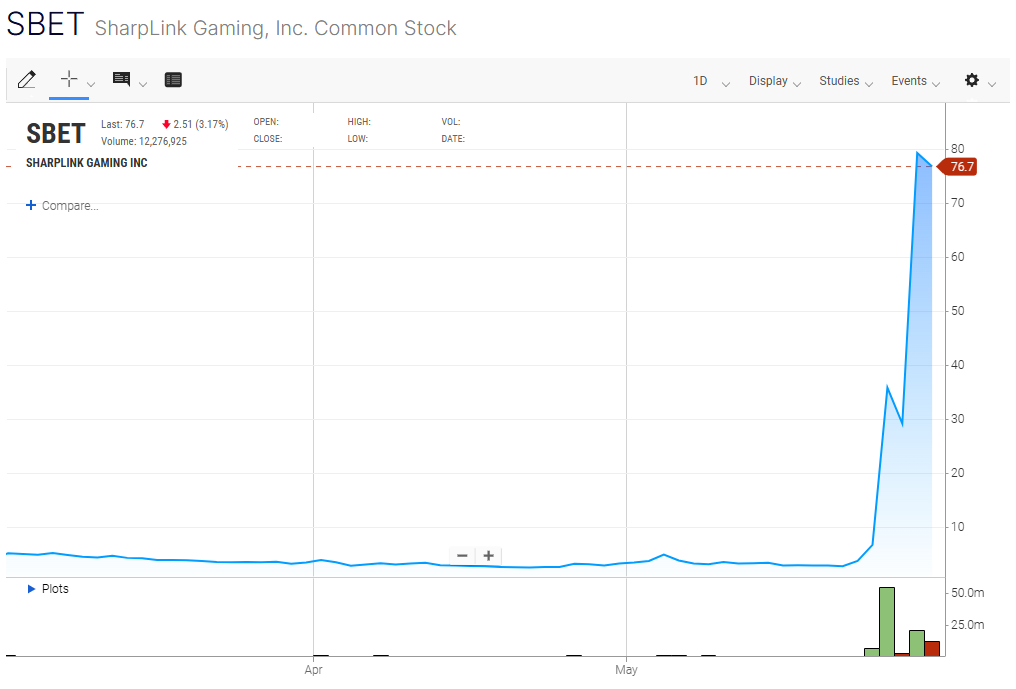Viewport: 1016px width, 689px height.
Task: Activate the crosshair cursor tool
Action: click(68, 80)
